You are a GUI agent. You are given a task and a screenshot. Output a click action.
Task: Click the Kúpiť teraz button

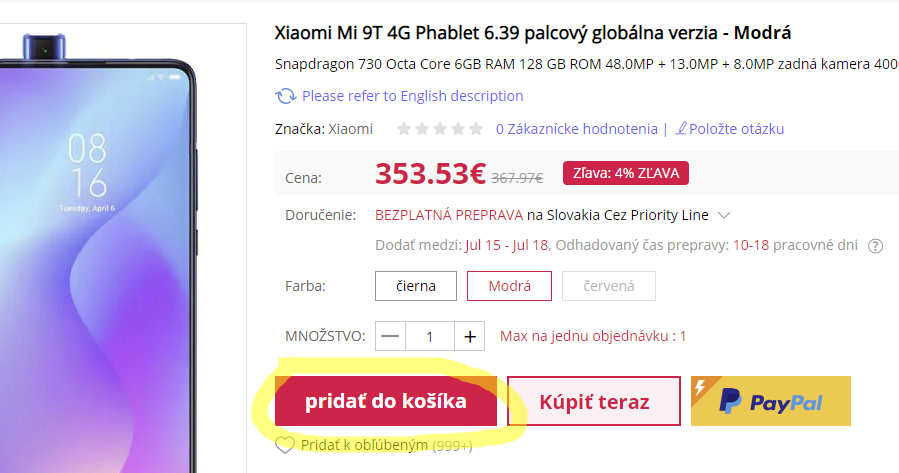[594, 402]
